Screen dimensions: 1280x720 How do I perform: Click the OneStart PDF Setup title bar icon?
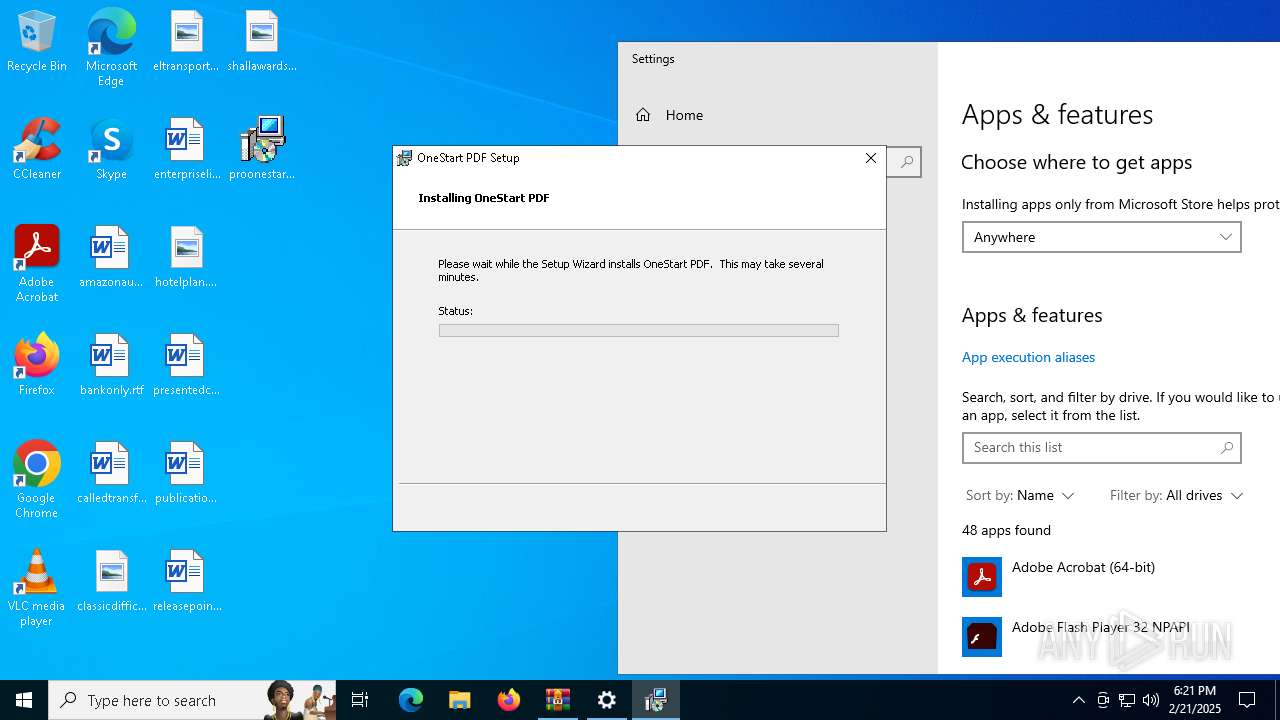pos(404,158)
